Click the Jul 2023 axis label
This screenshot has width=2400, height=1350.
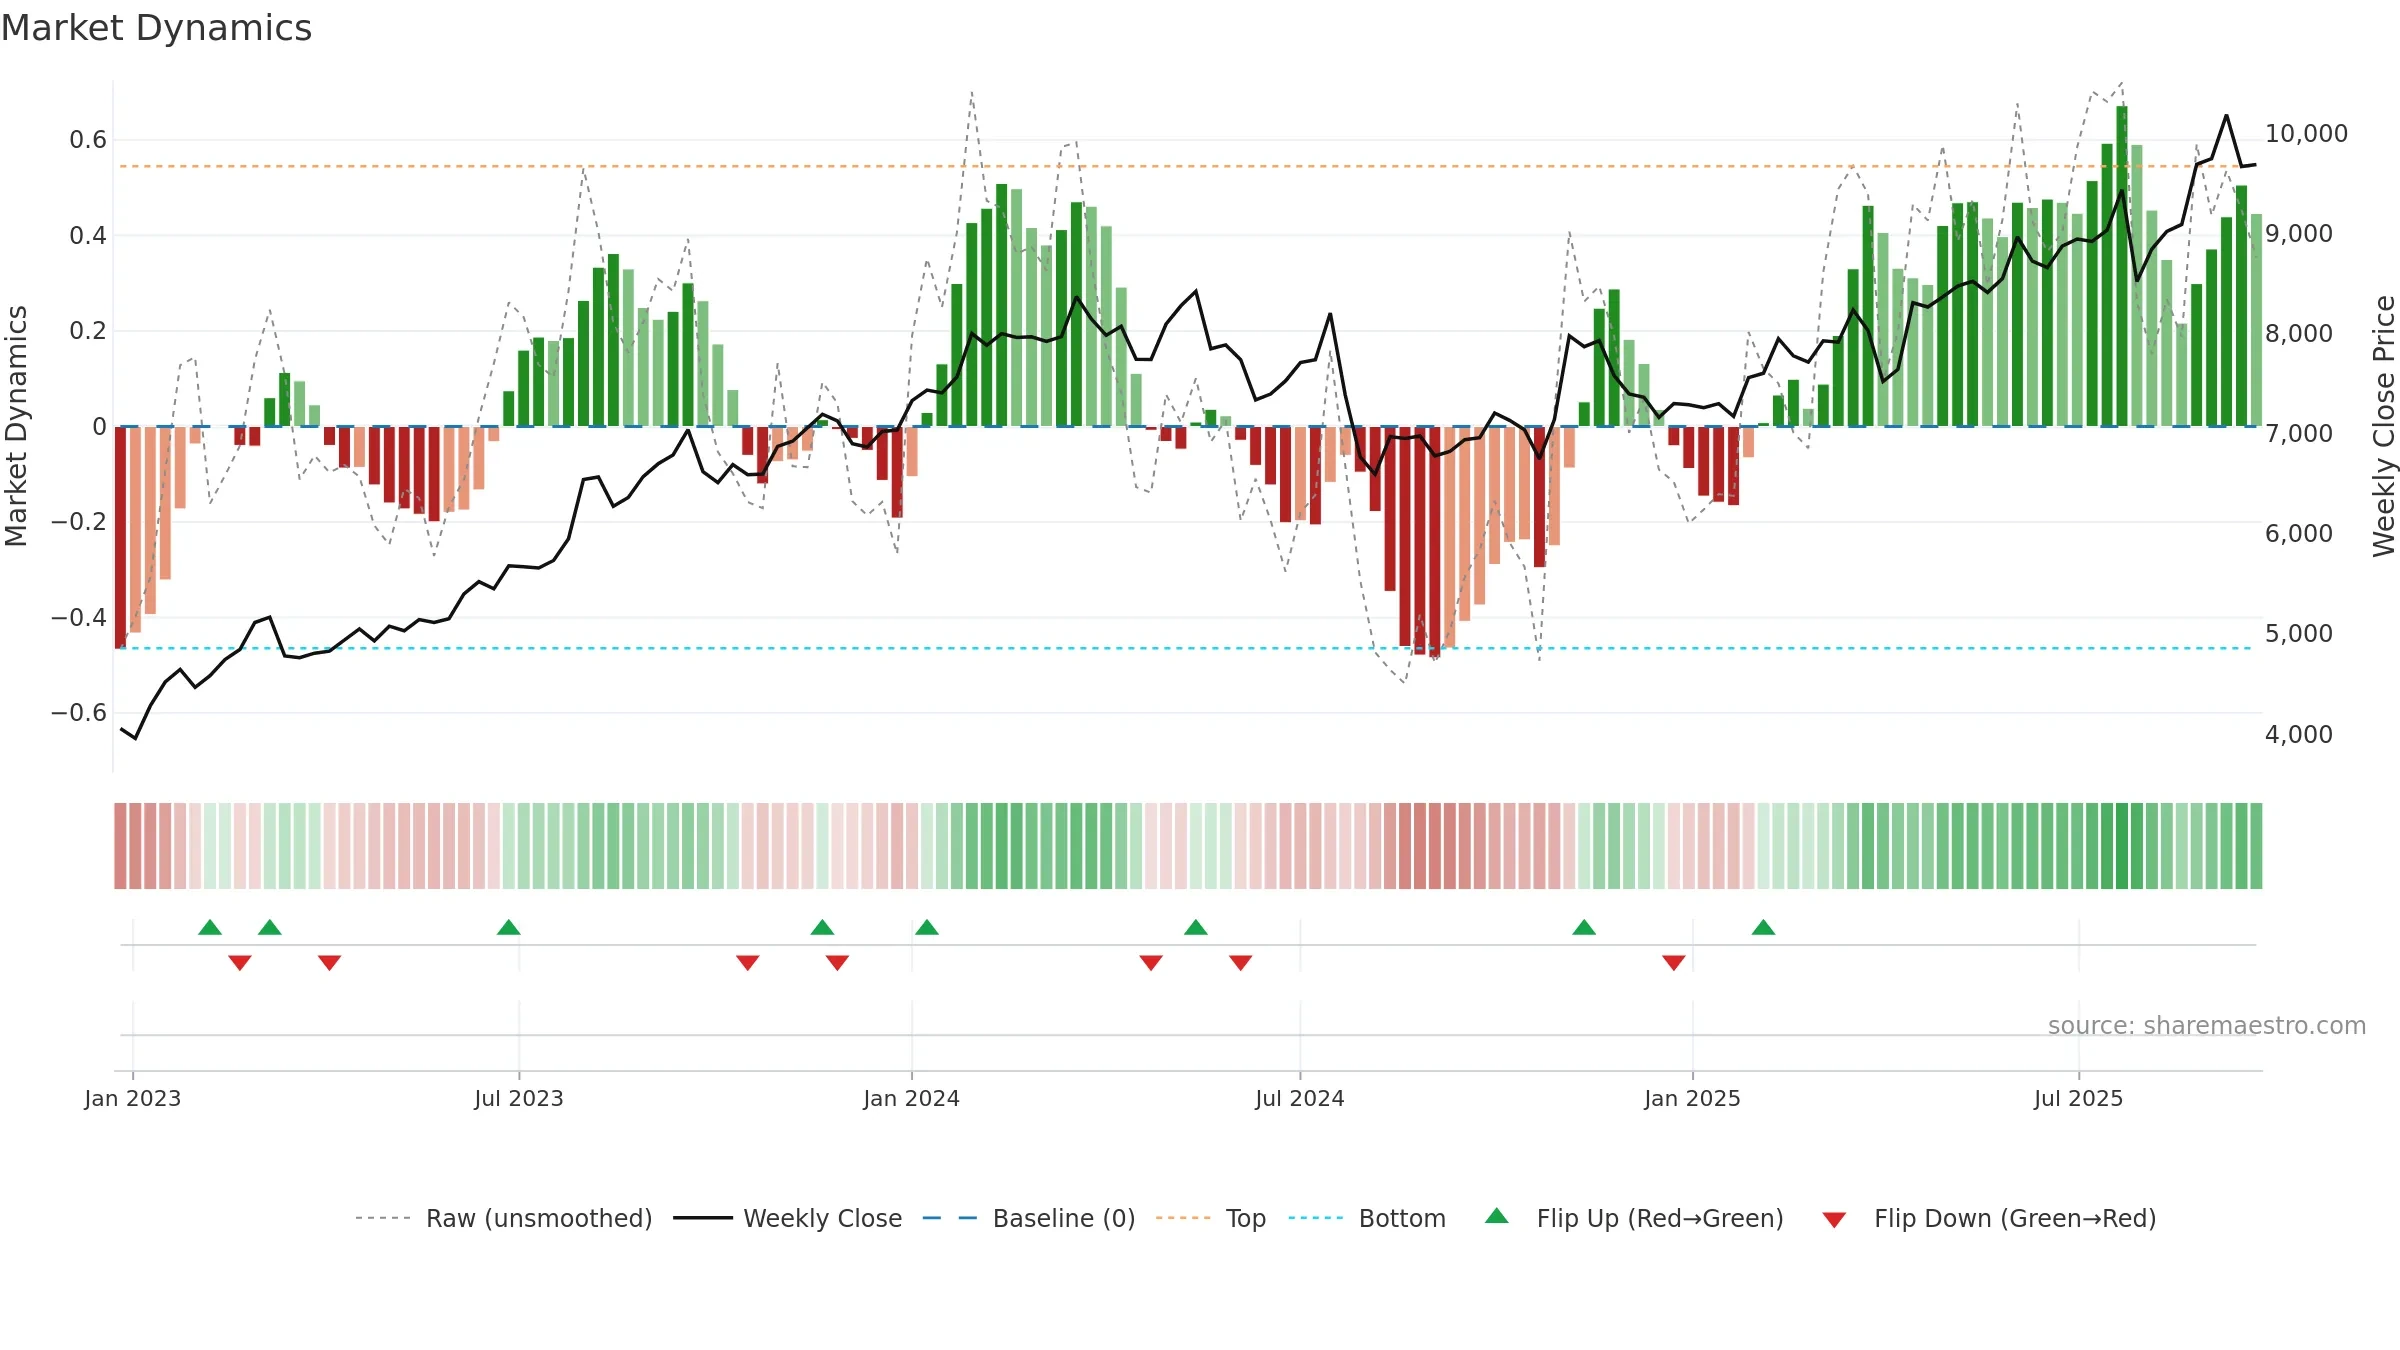(519, 1098)
